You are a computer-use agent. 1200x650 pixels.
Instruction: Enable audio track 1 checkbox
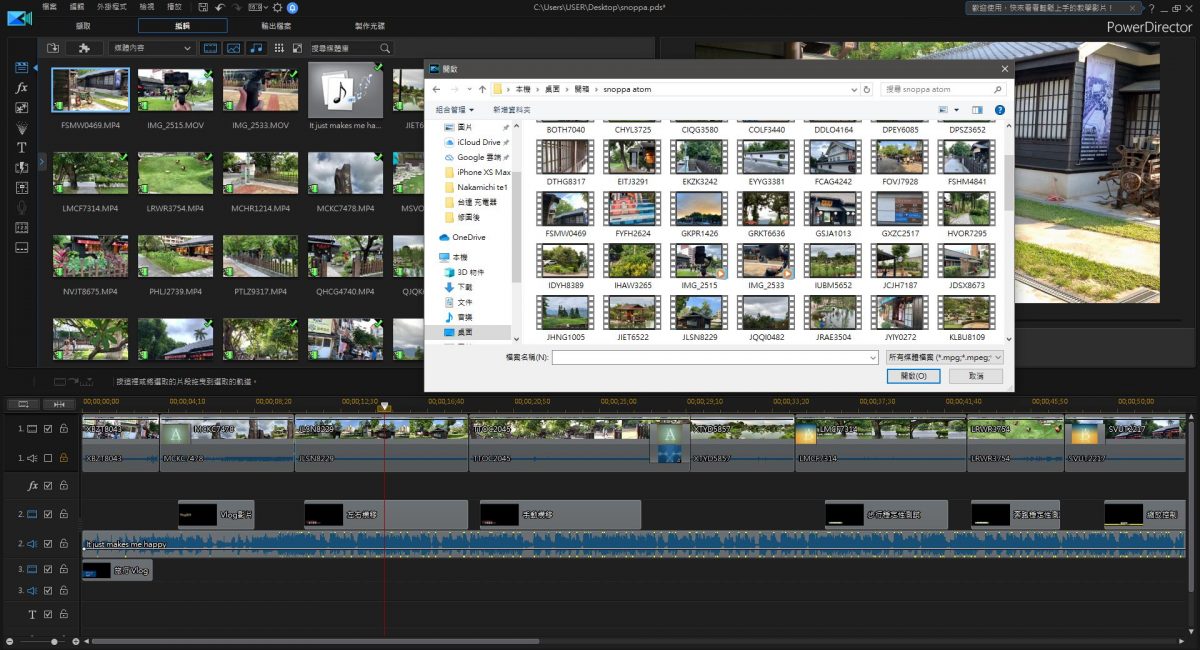[48, 458]
